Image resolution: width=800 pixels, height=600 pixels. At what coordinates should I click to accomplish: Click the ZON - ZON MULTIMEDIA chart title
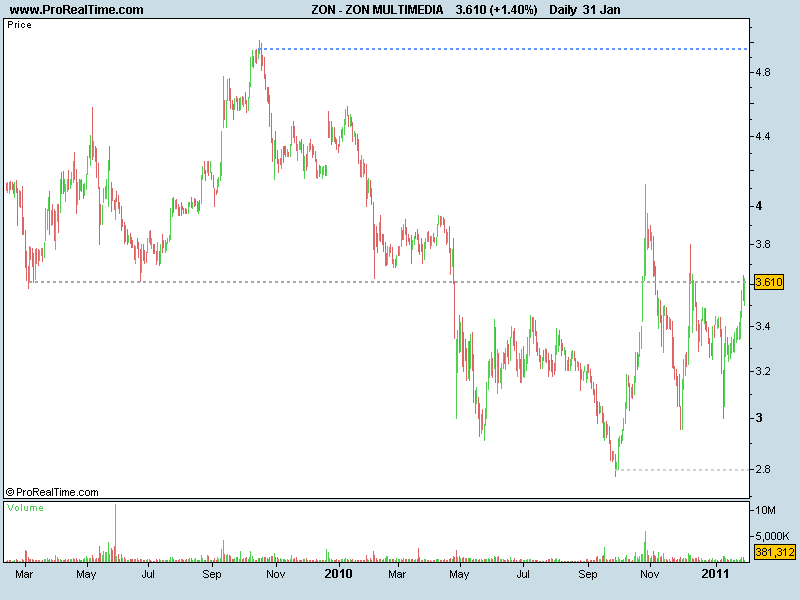[x=377, y=10]
